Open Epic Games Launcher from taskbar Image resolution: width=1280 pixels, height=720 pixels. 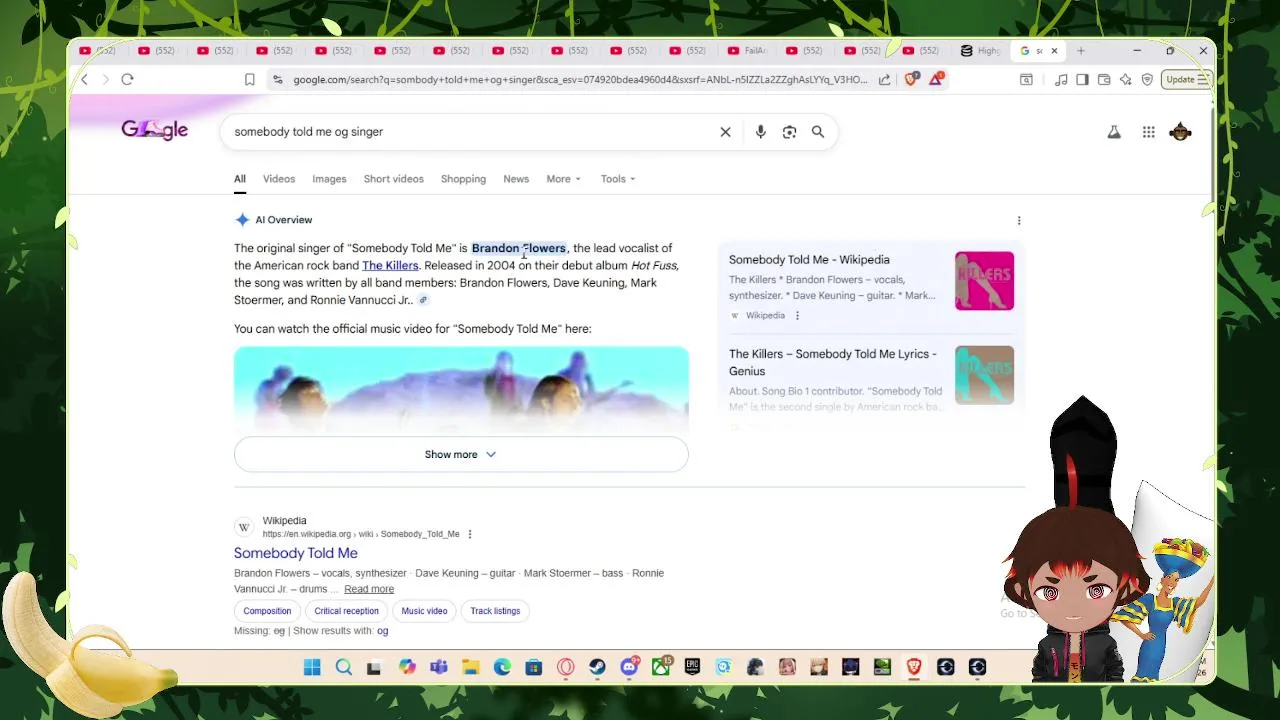point(692,667)
